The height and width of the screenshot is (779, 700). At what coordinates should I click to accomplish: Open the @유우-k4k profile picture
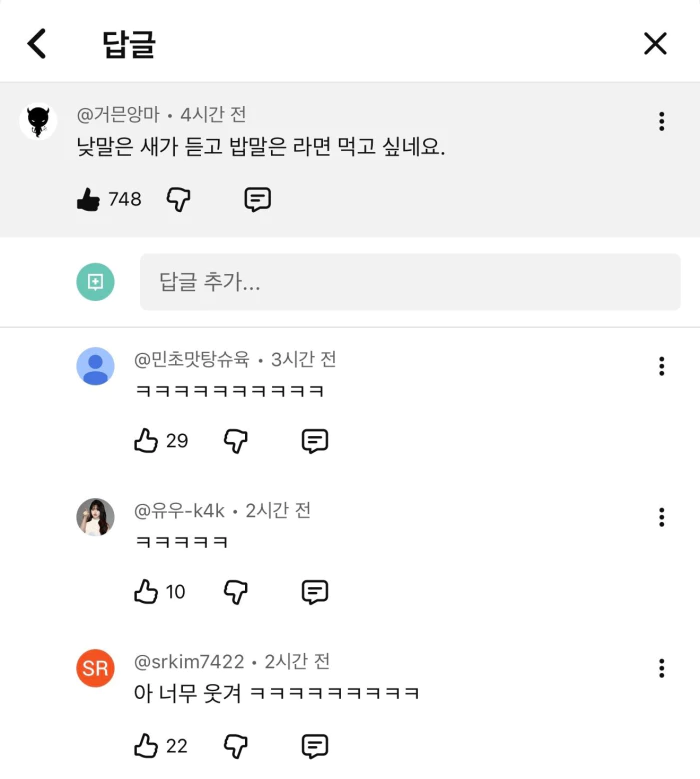pos(96,517)
